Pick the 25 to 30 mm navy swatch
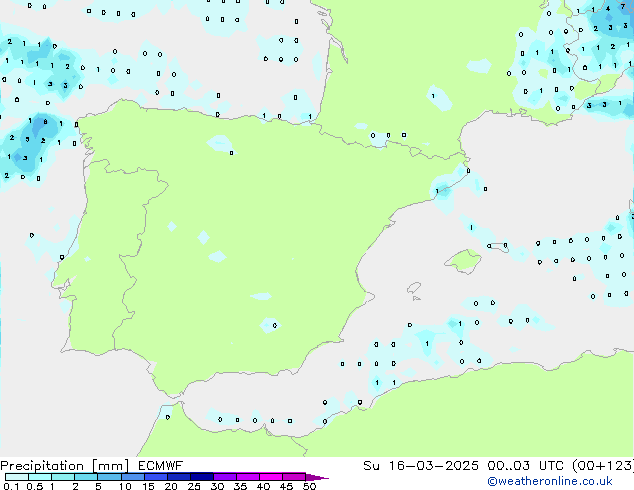 [201, 477]
